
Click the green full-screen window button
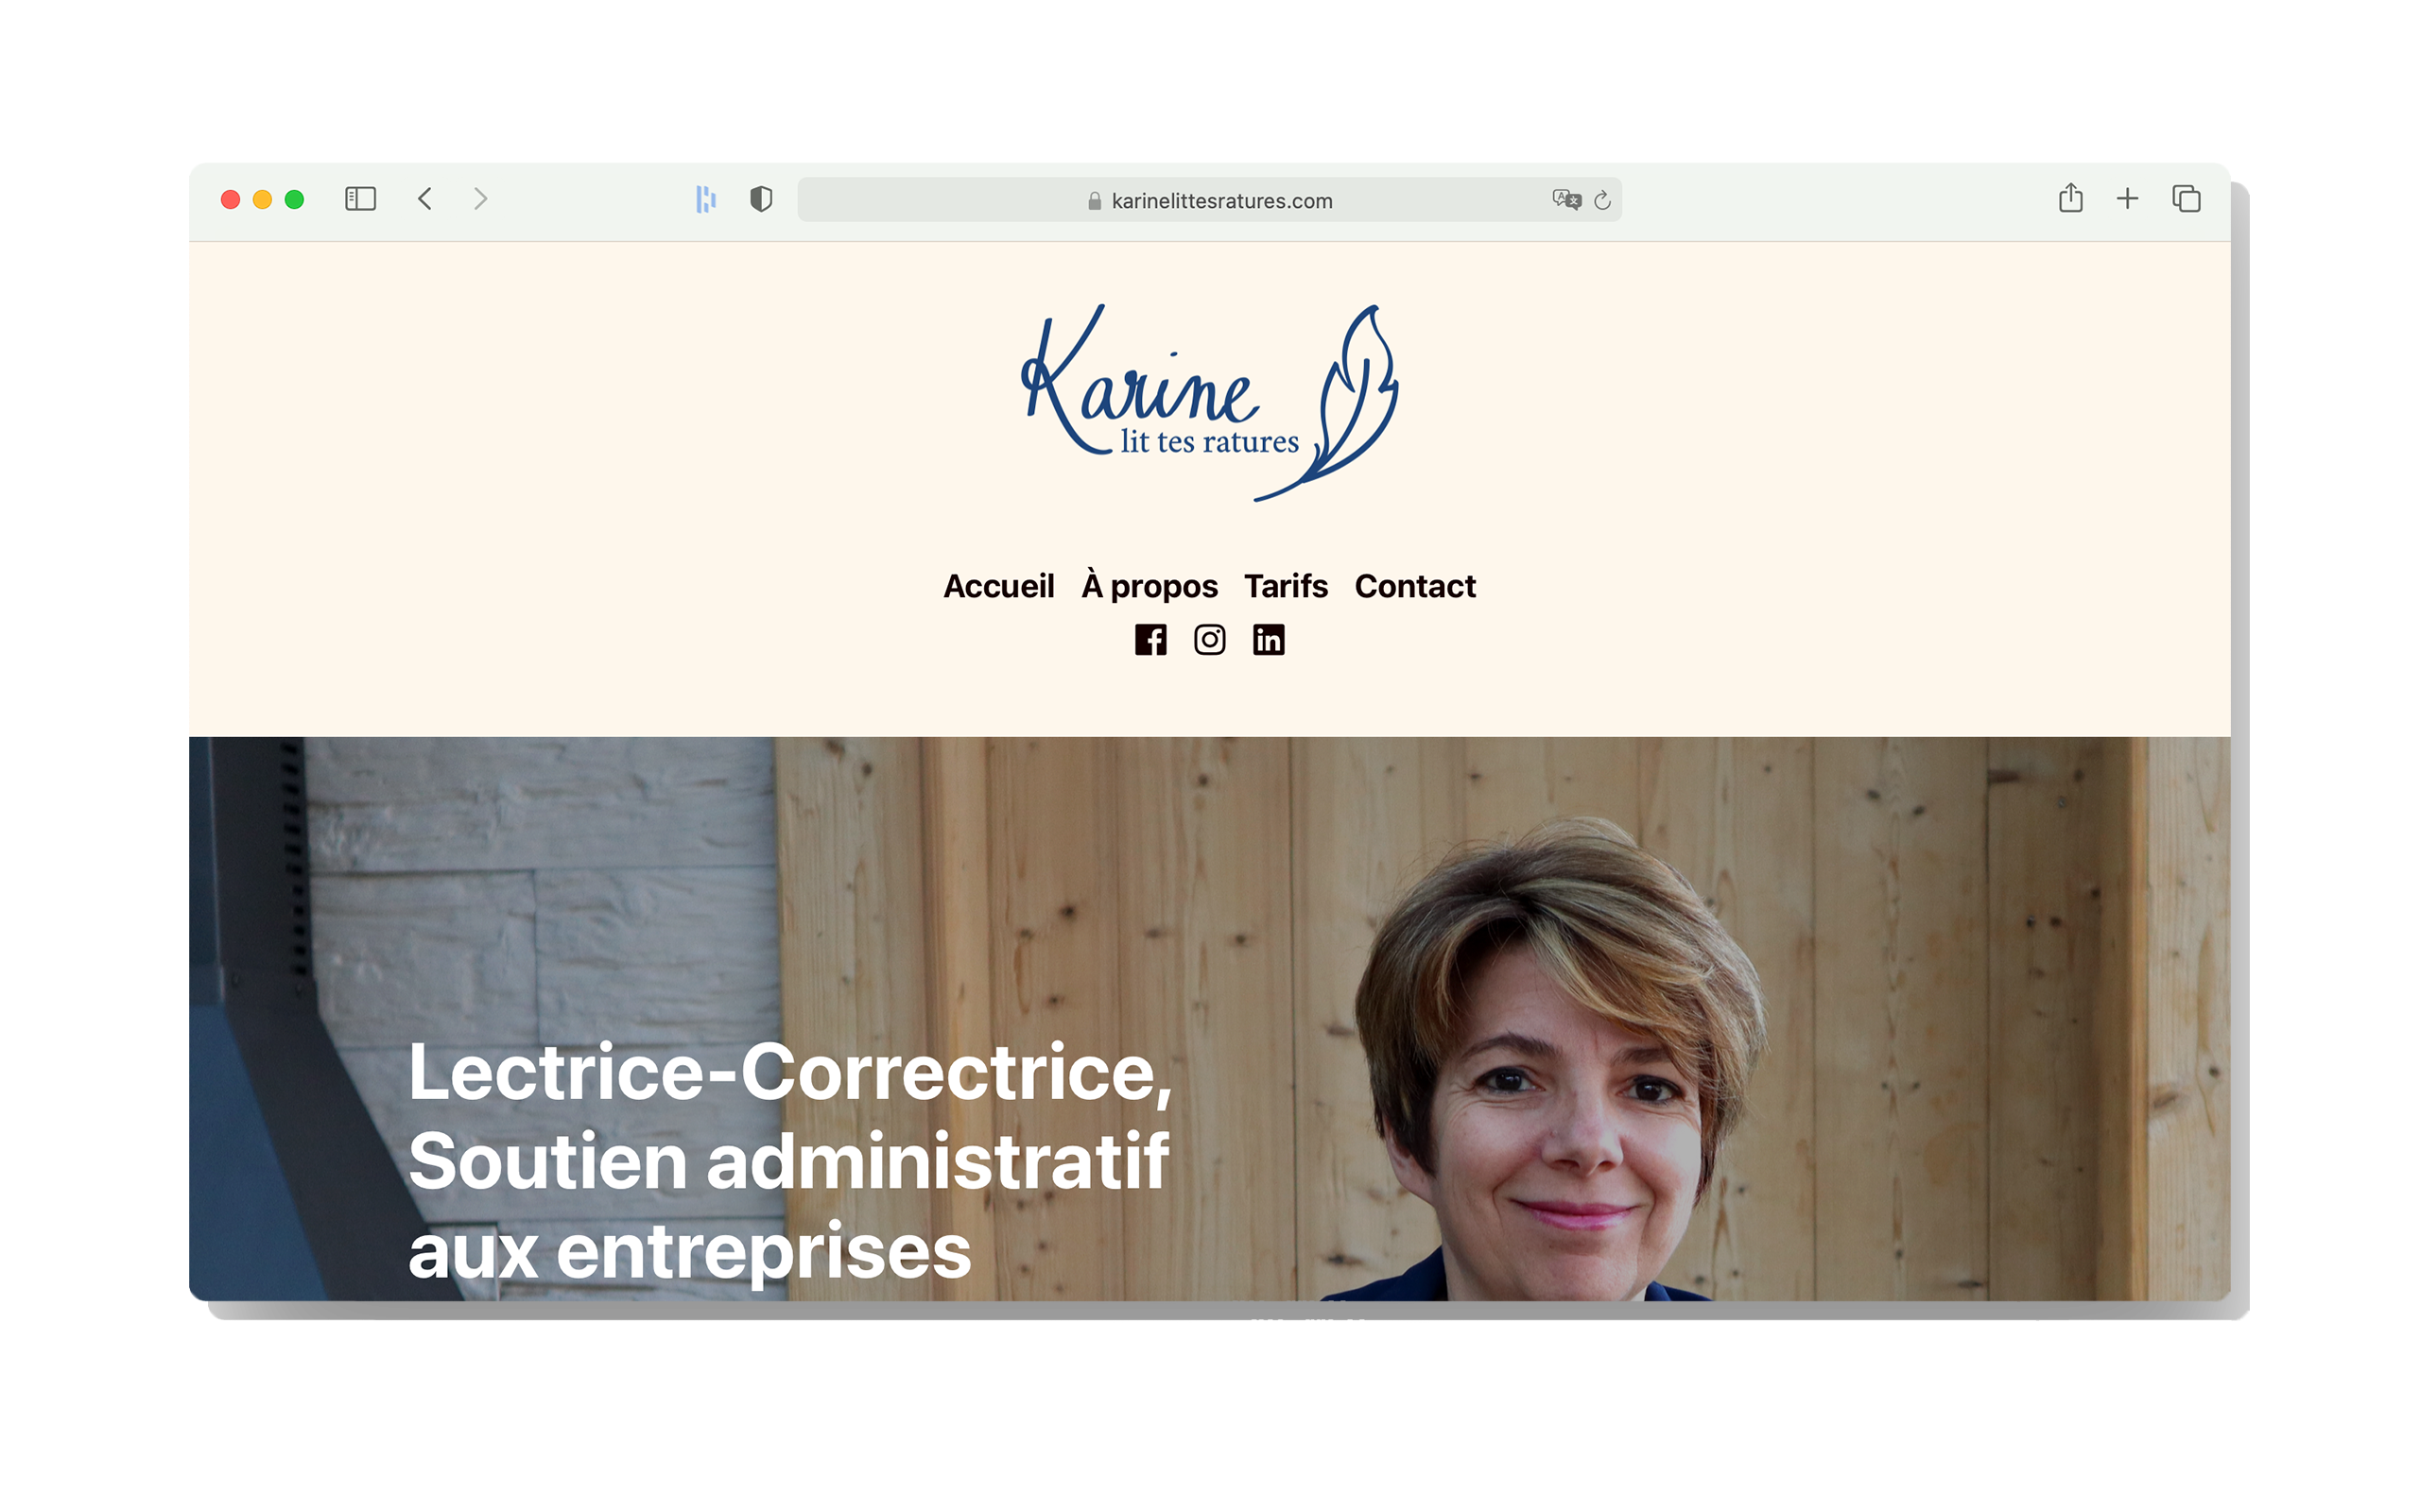294,199
